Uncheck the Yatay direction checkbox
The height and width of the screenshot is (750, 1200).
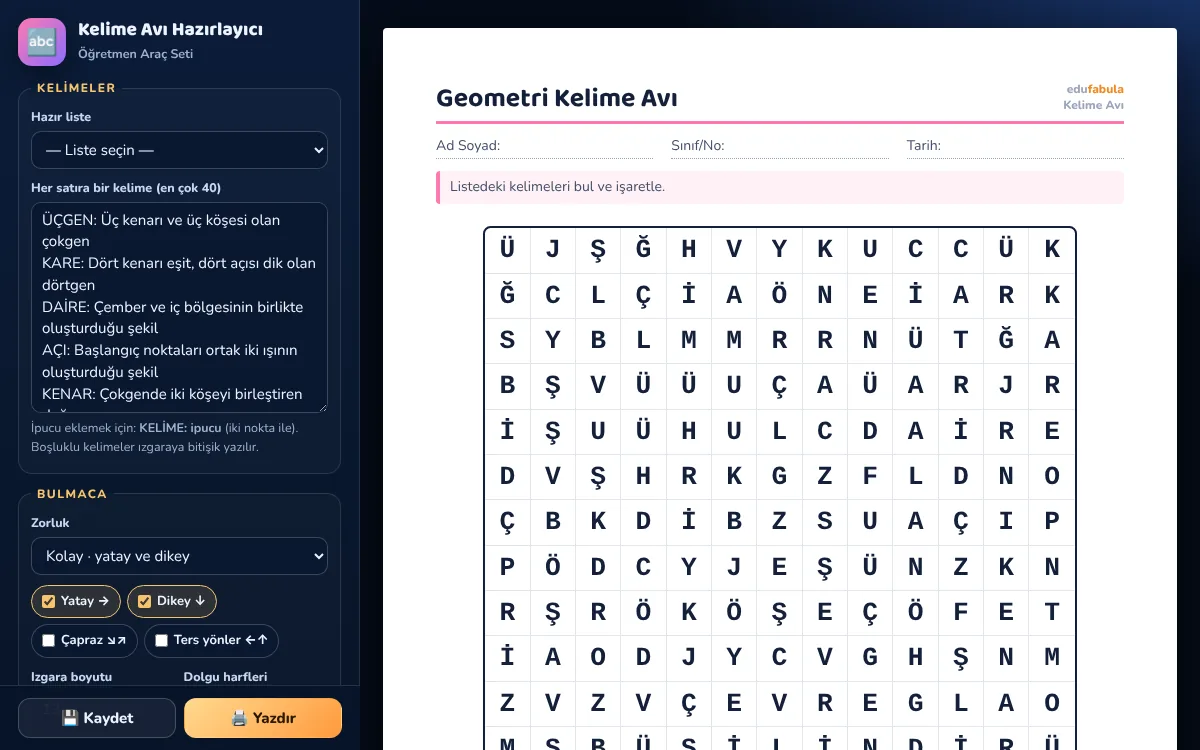pos(48,601)
